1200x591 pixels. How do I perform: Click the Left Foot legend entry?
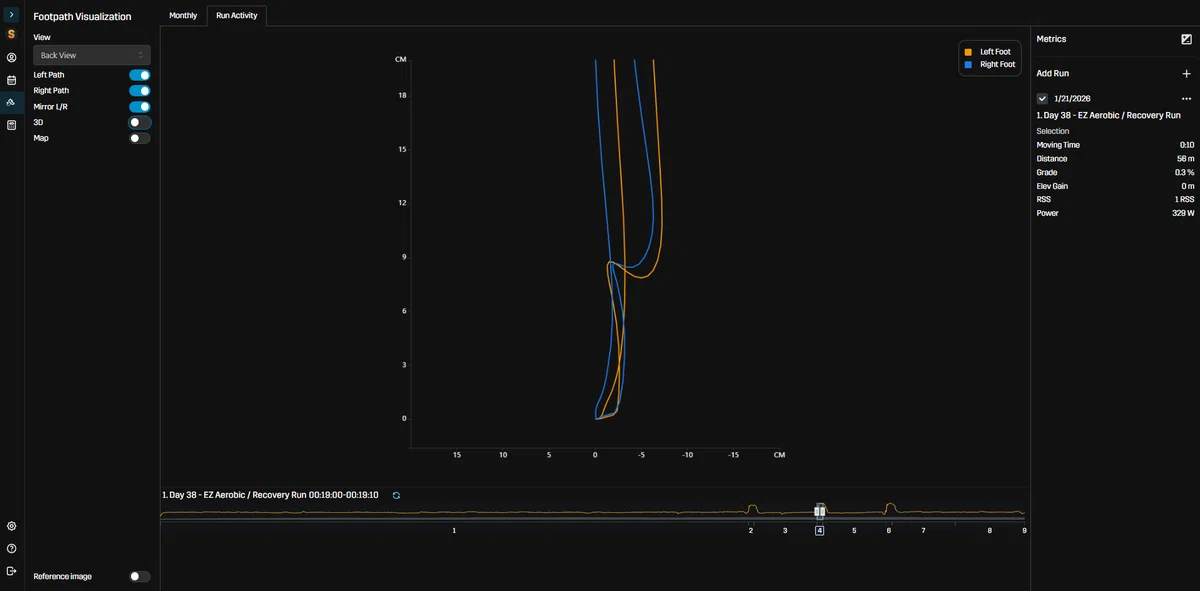(x=988, y=52)
